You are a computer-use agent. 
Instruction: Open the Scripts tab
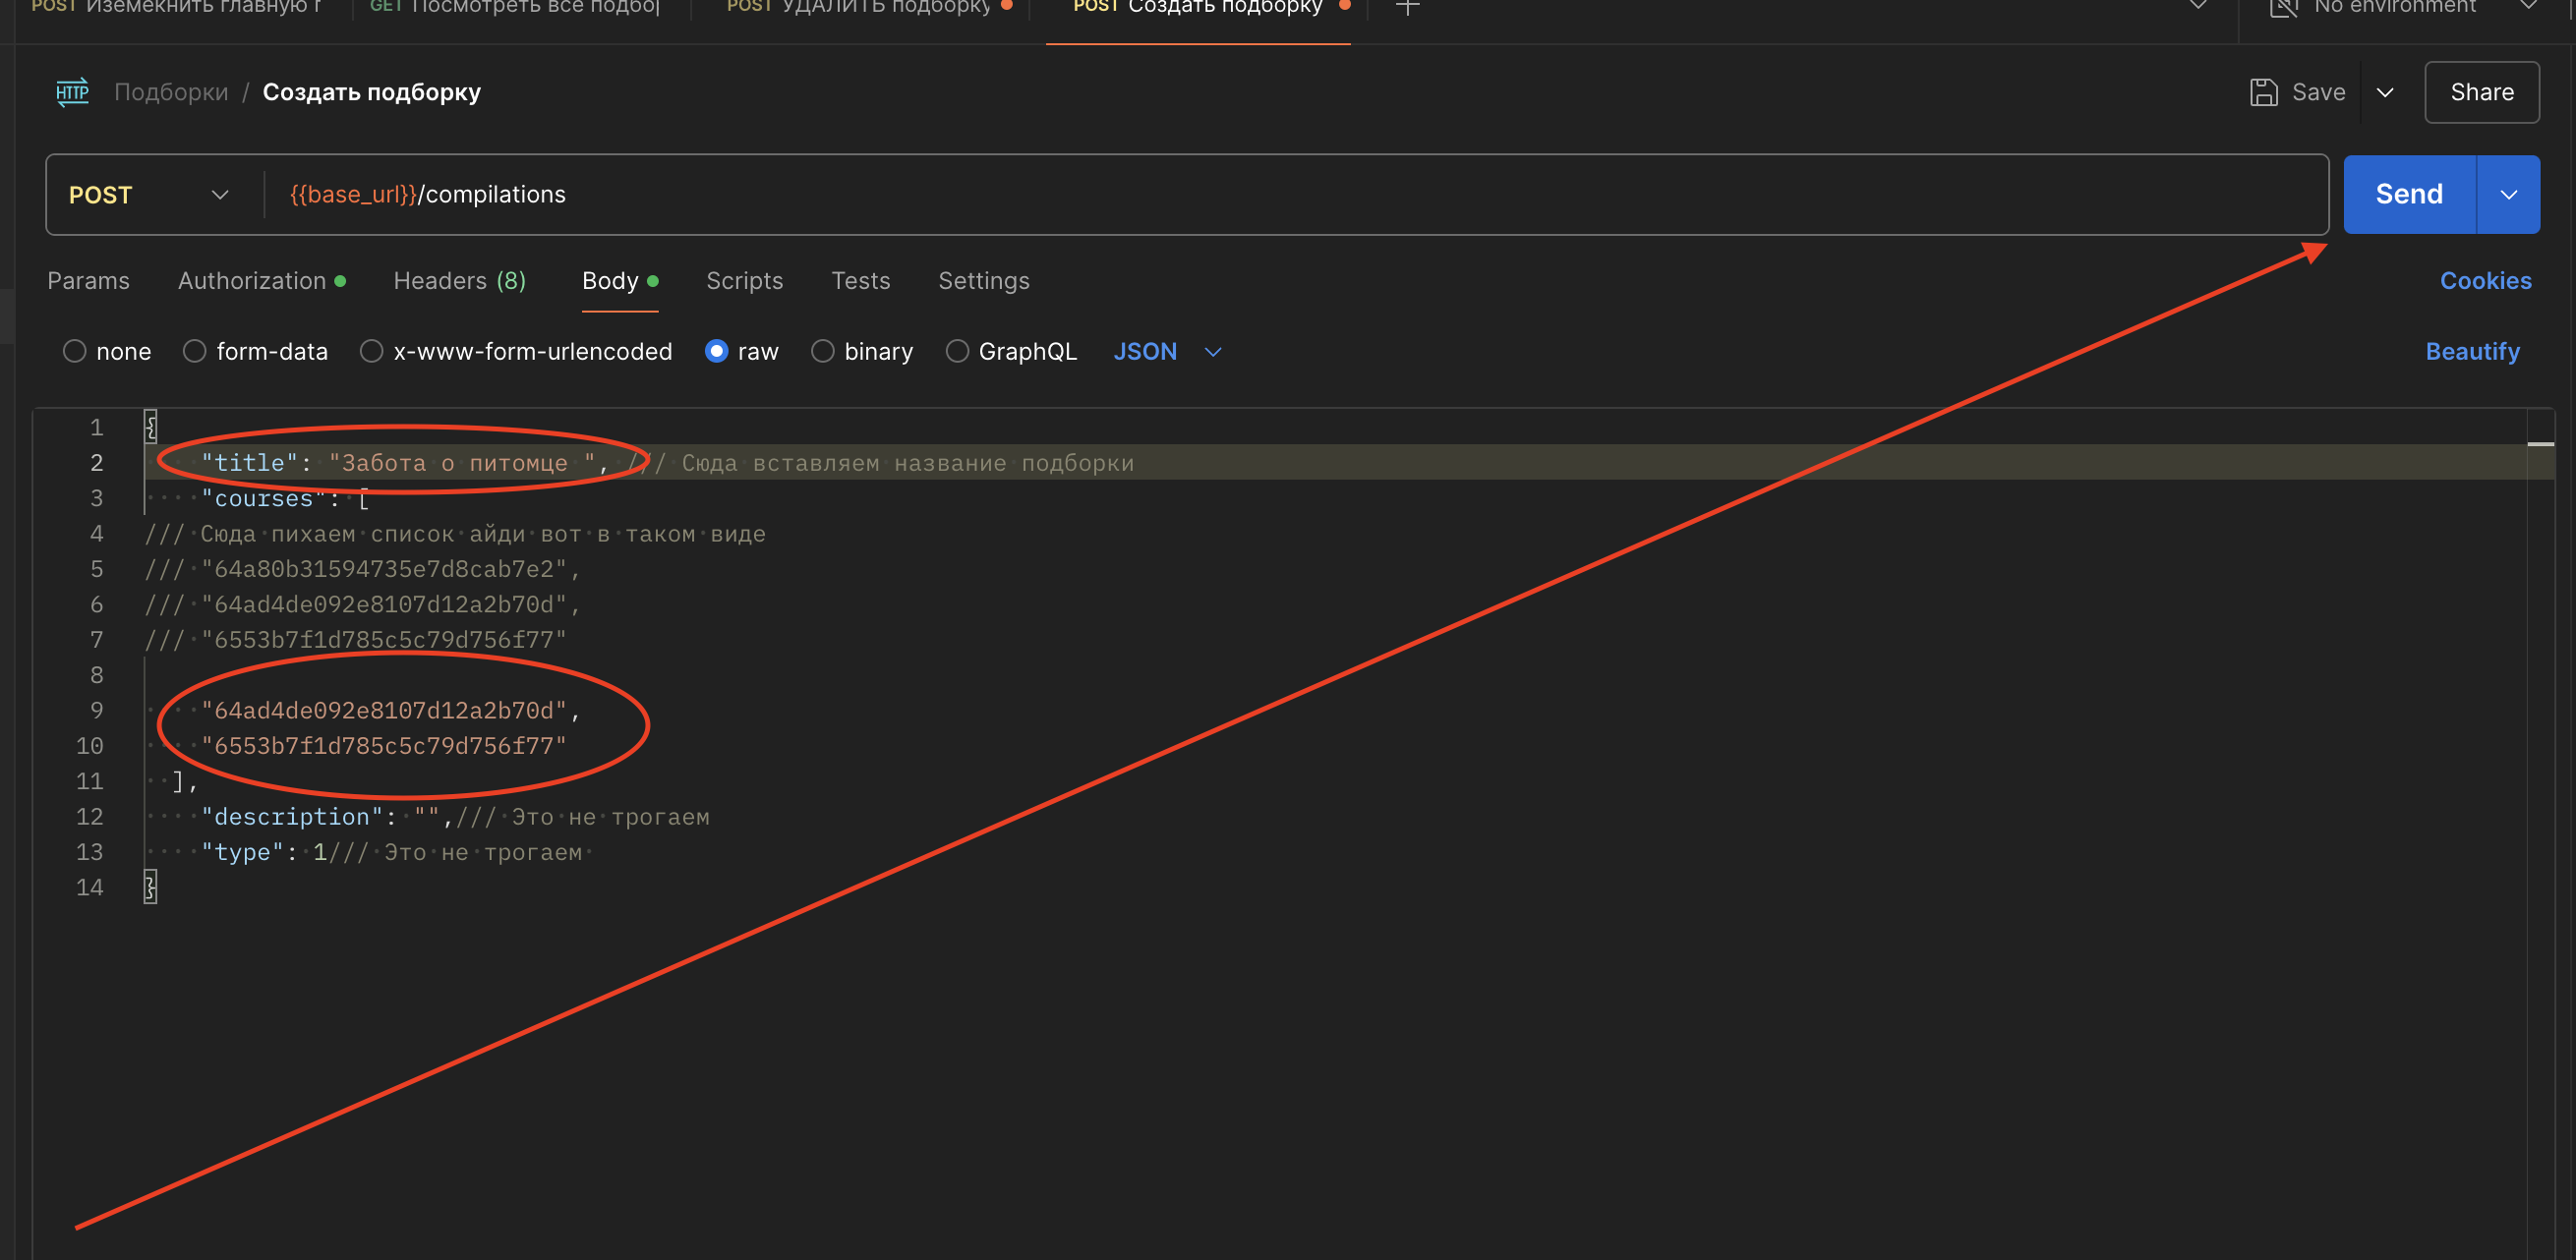pyautogui.click(x=744, y=281)
